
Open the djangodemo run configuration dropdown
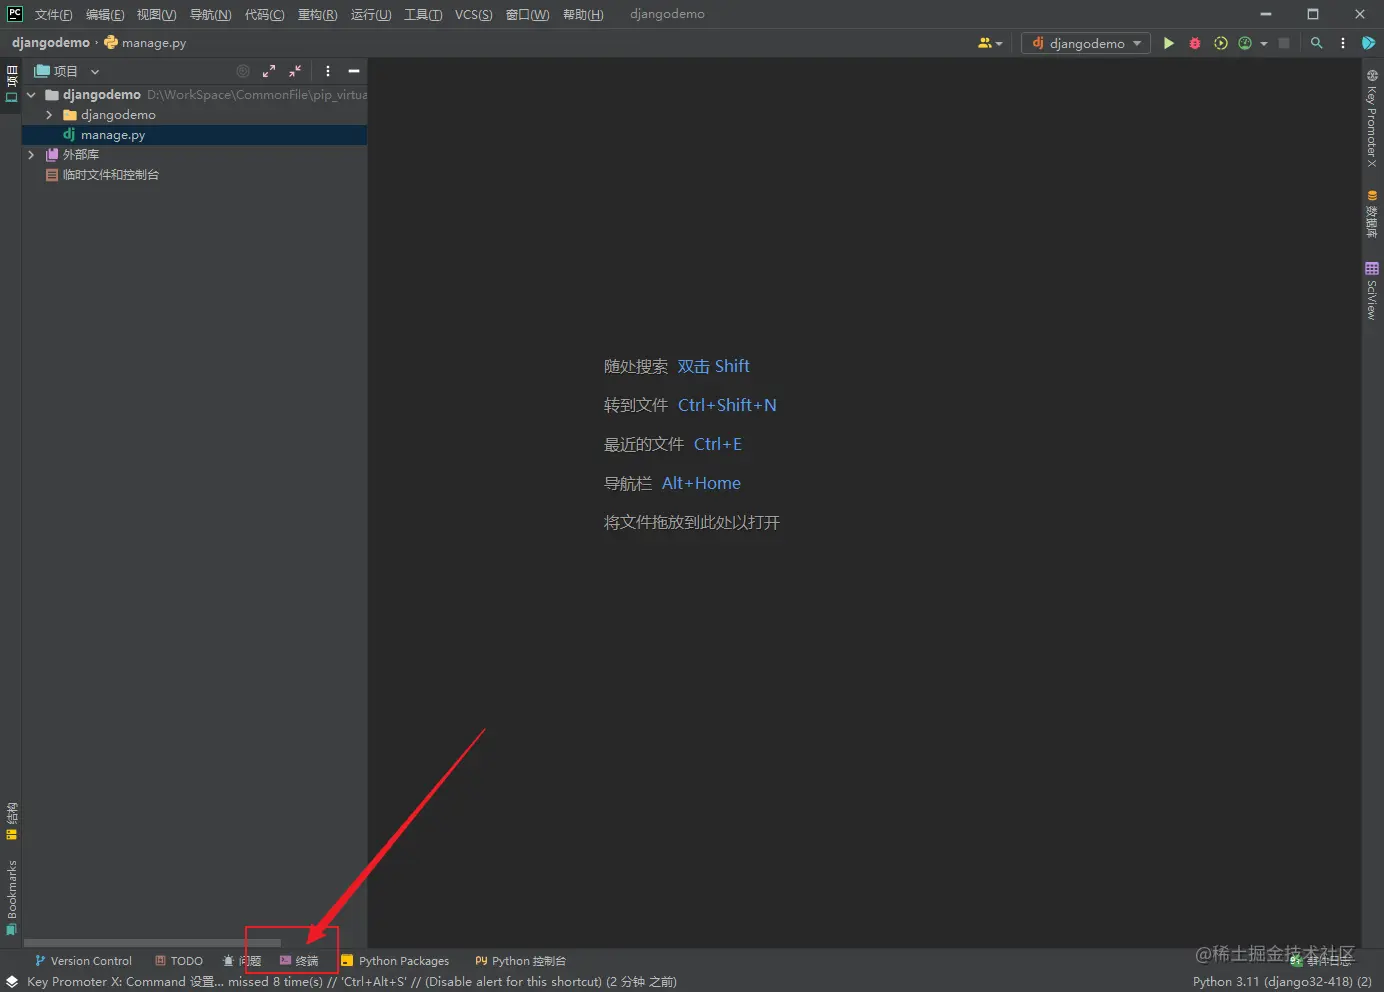1086,43
